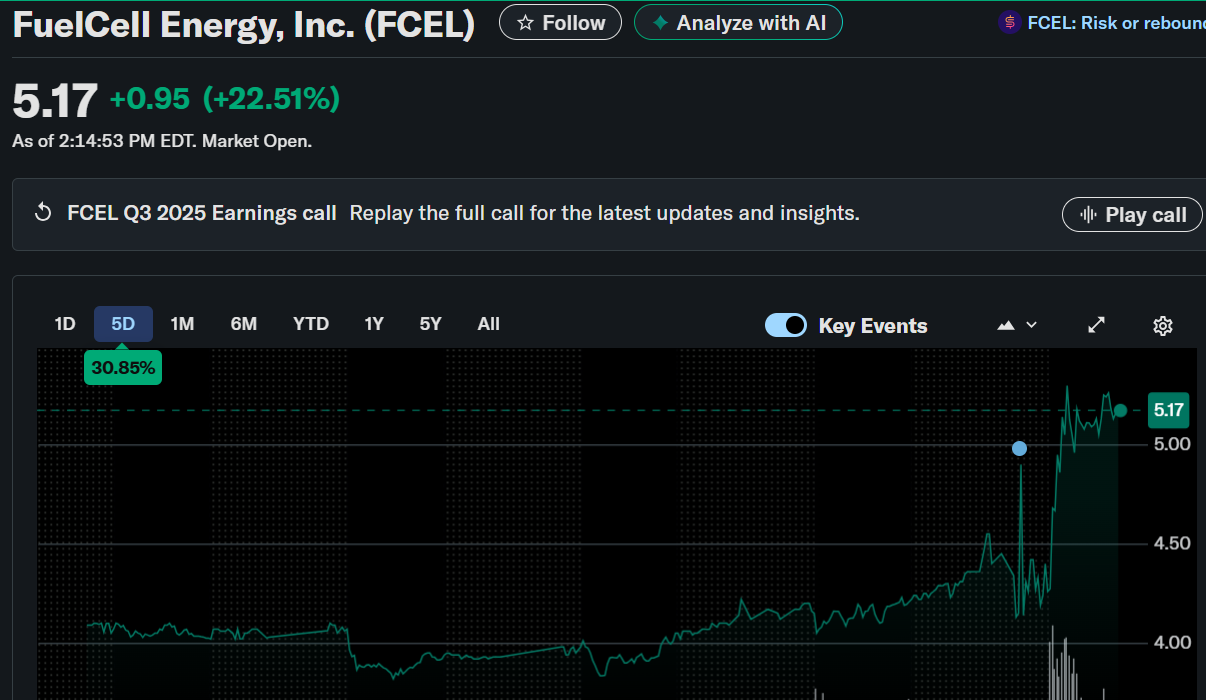Image resolution: width=1206 pixels, height=700 pixels.
Task: Toggle the Key Events switch off
Action: point(786,325)
